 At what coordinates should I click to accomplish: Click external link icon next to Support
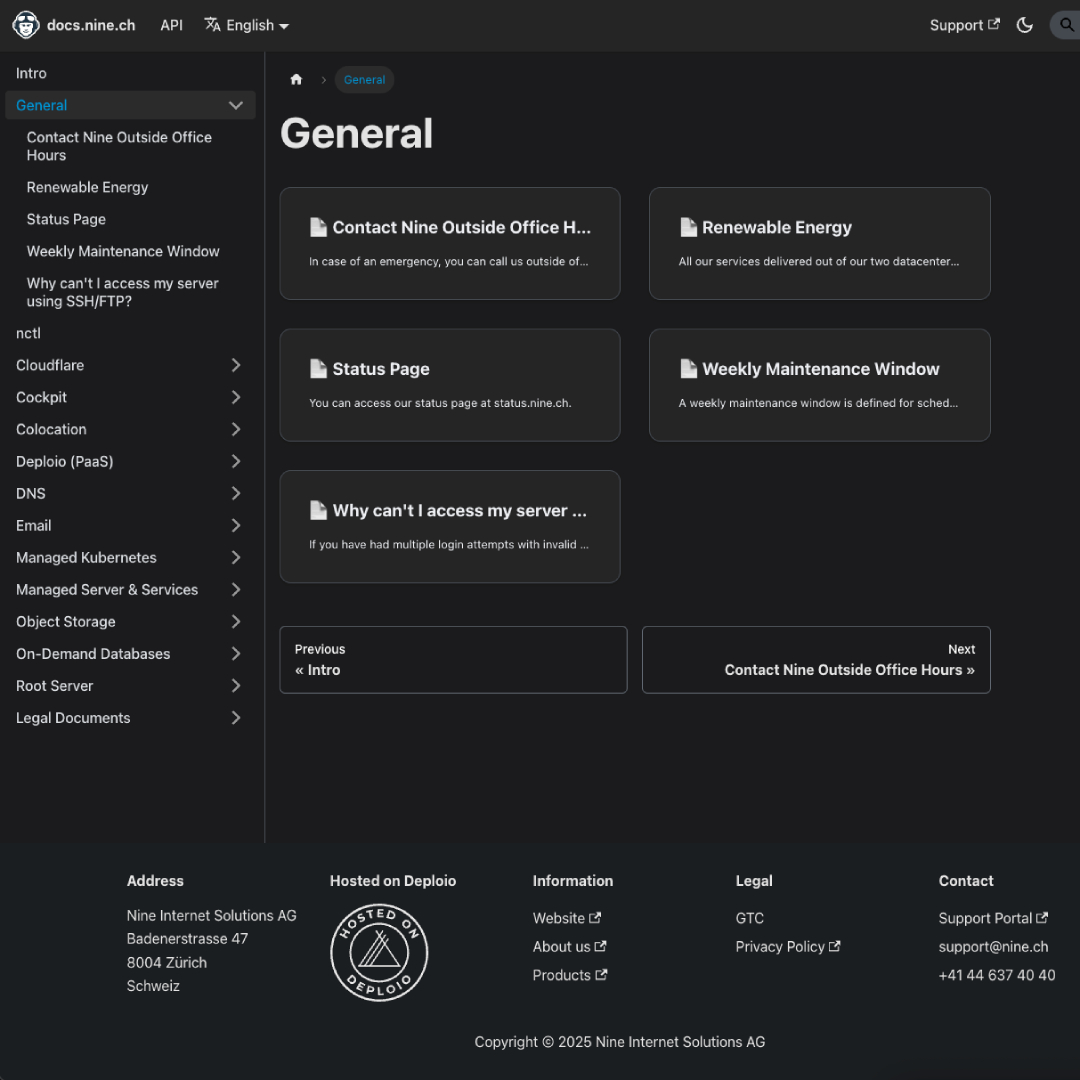[x=993, y=24]
